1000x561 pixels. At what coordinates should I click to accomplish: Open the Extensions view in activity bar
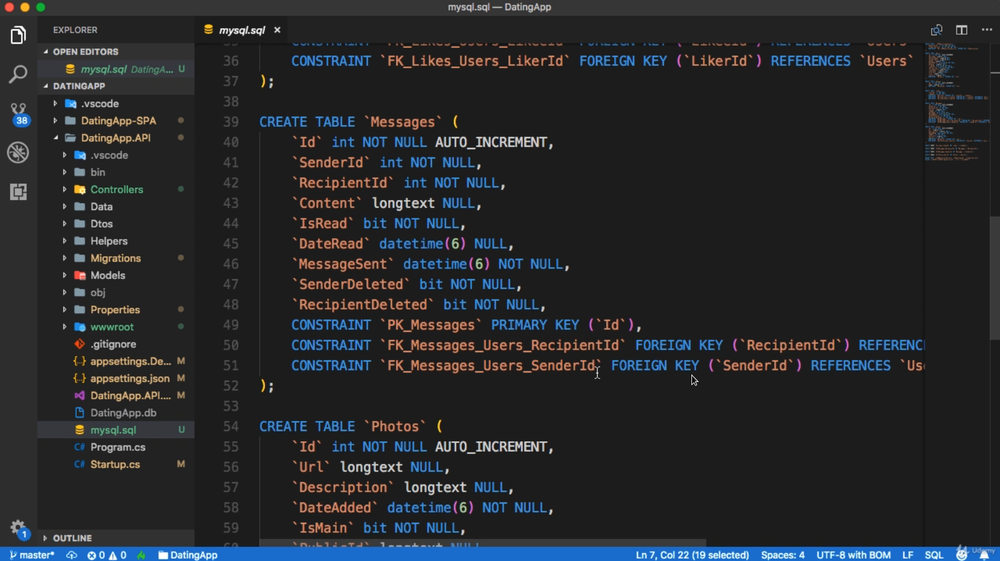(18, 191)
